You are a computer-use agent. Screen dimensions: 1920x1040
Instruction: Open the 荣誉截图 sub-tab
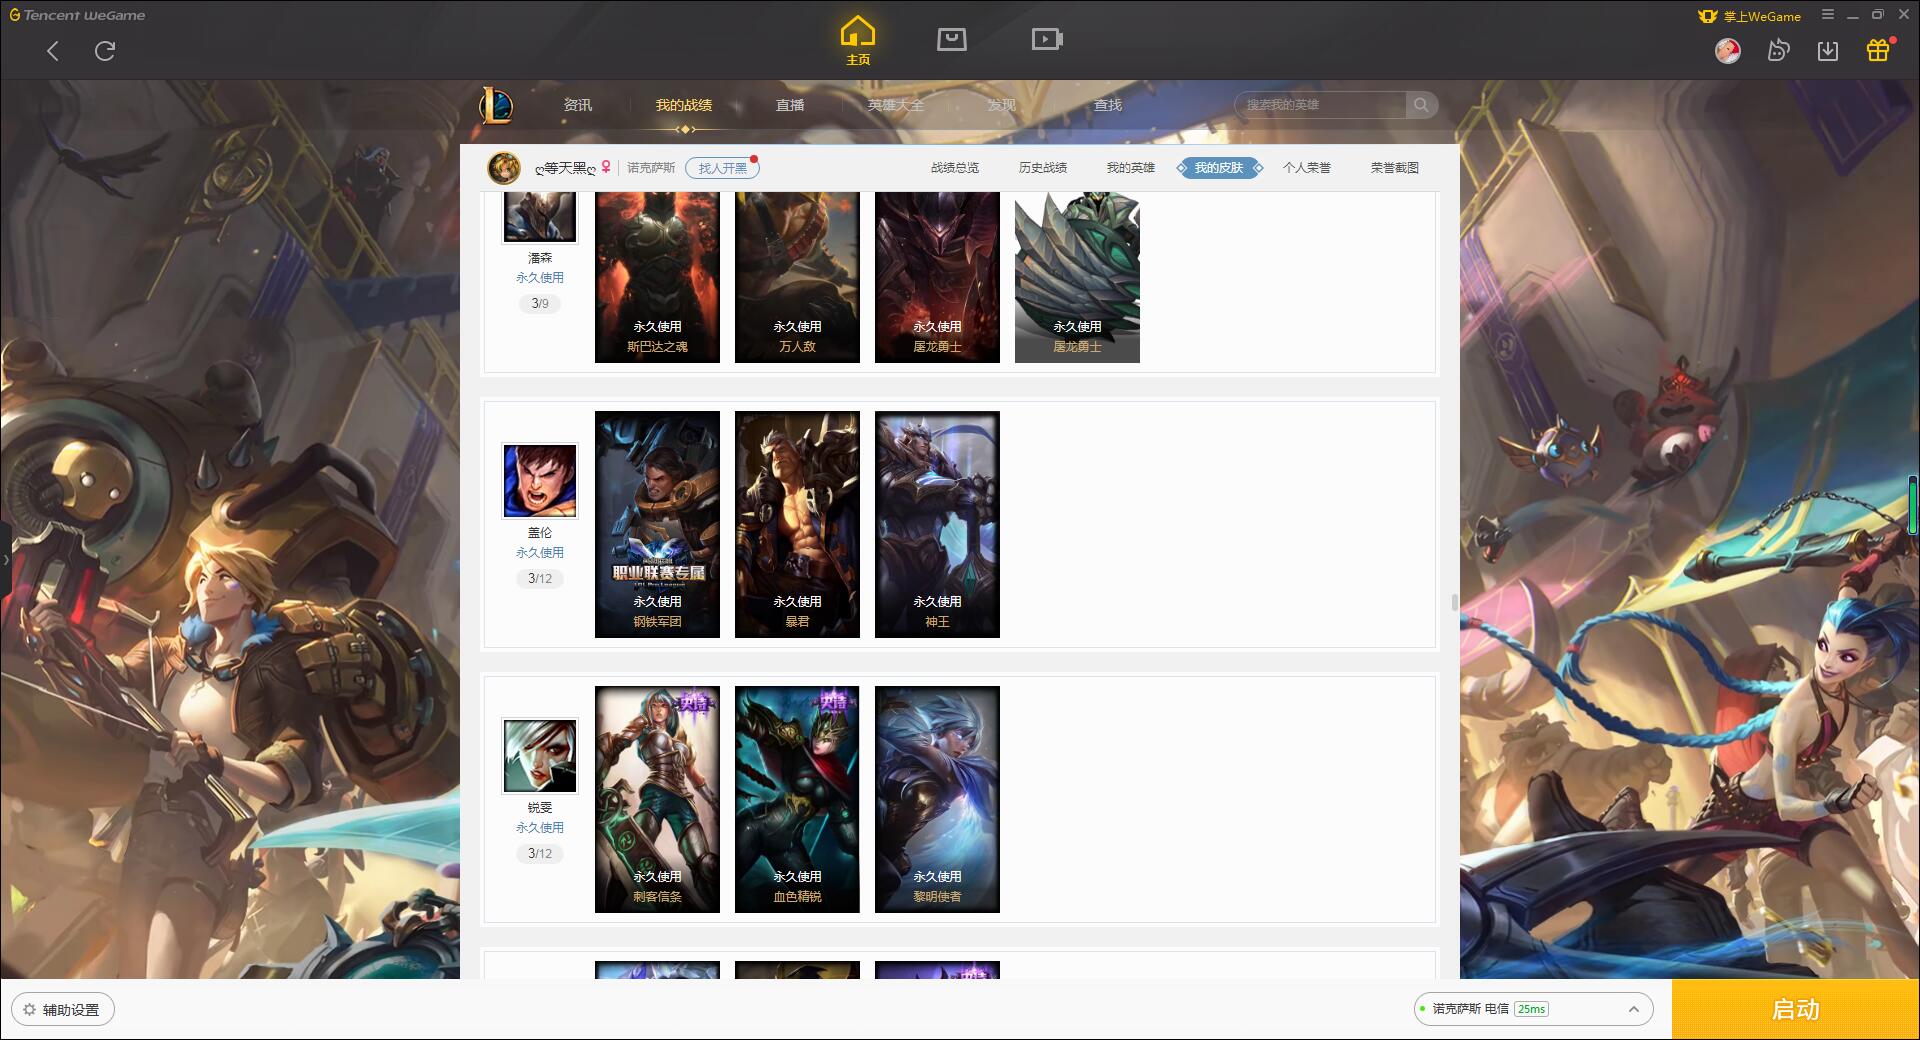pos(1395,168)
